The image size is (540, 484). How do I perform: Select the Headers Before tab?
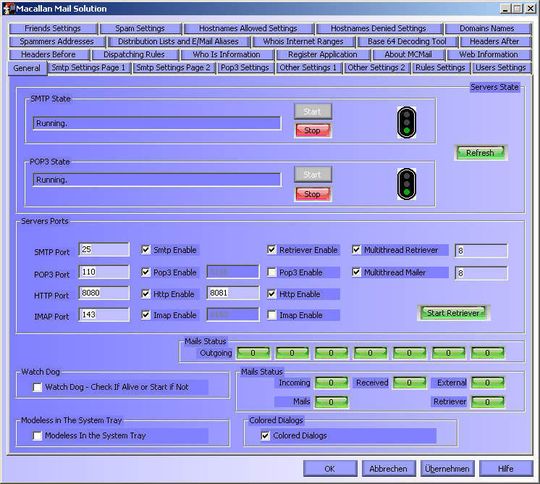tap(49, 54)
